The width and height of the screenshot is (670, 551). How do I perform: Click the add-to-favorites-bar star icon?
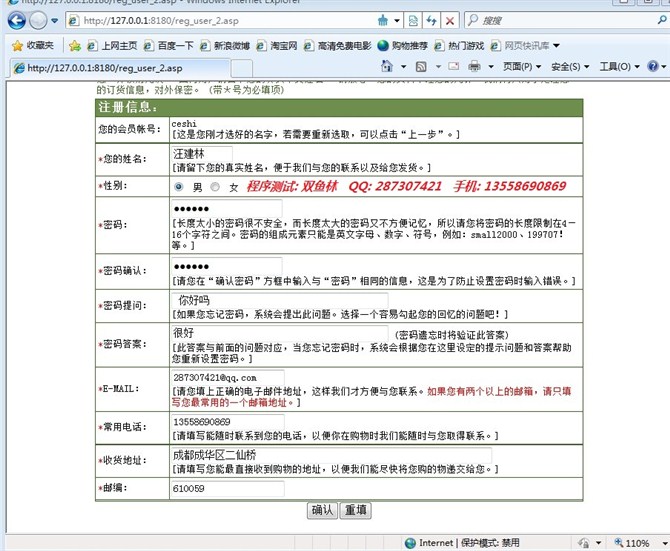[75, 45]
